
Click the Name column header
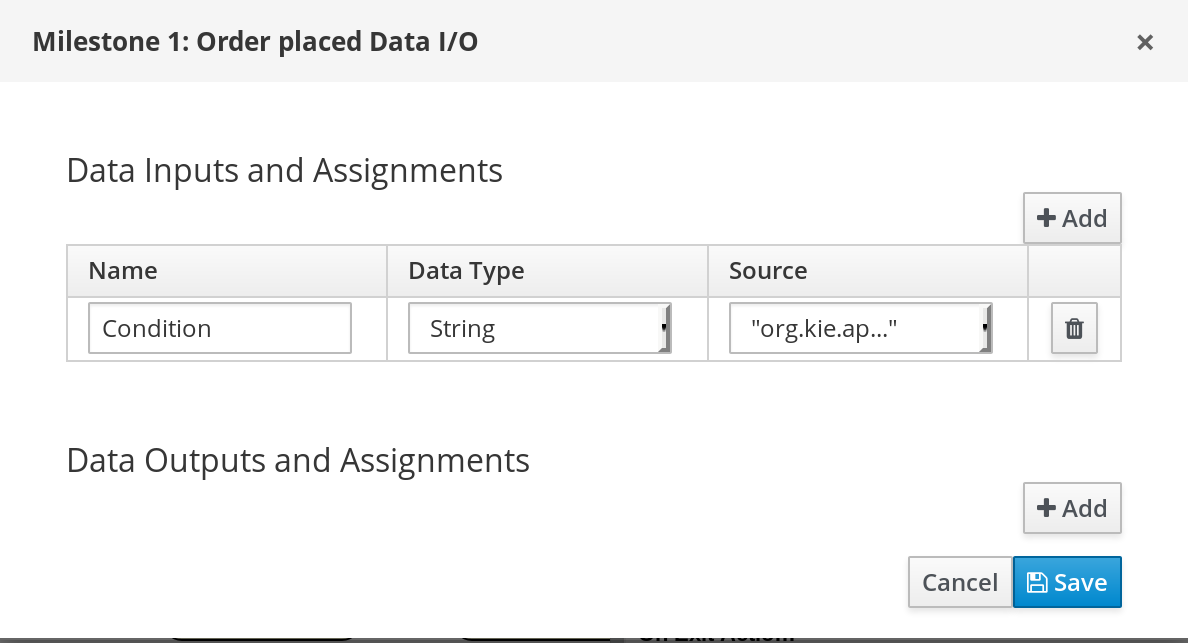coord(123,270)
